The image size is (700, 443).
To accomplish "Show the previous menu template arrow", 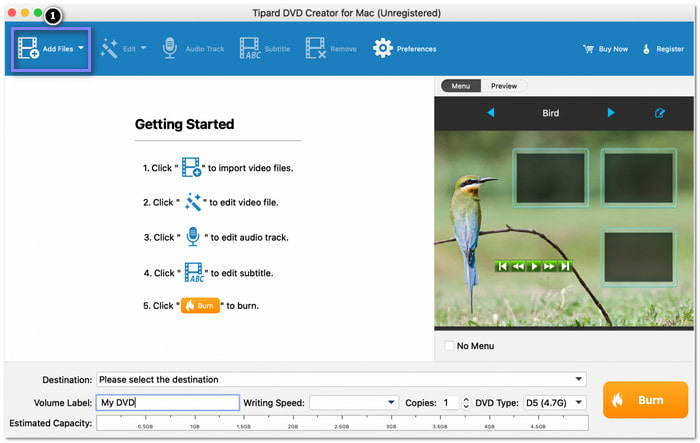I will click(491, 113).
